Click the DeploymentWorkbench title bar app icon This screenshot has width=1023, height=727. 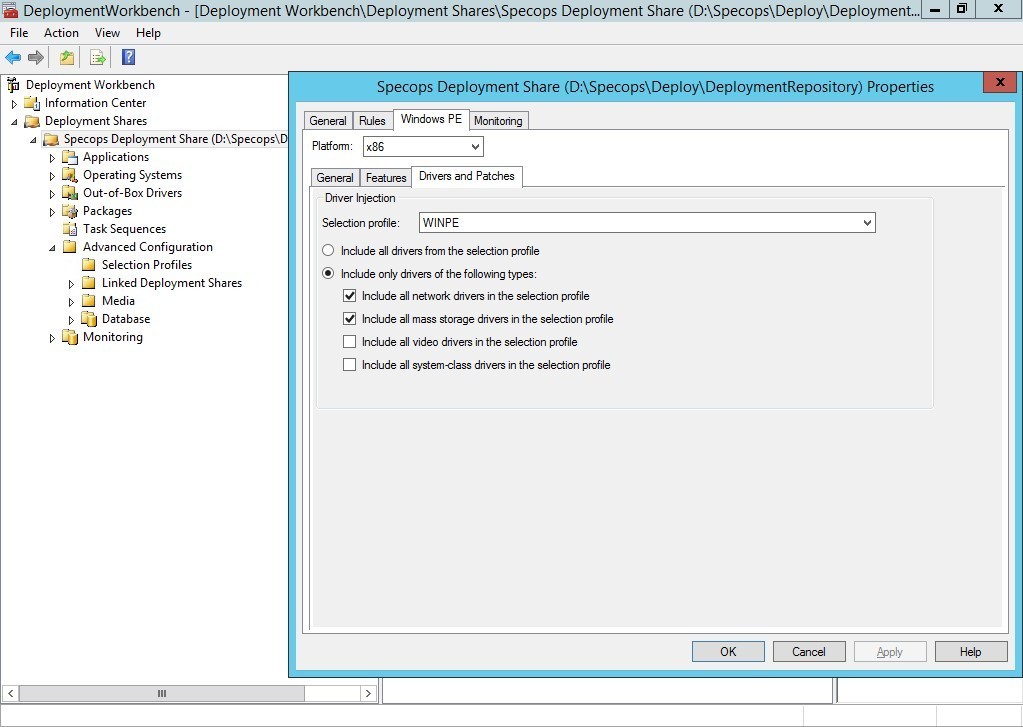pos(10,10)
